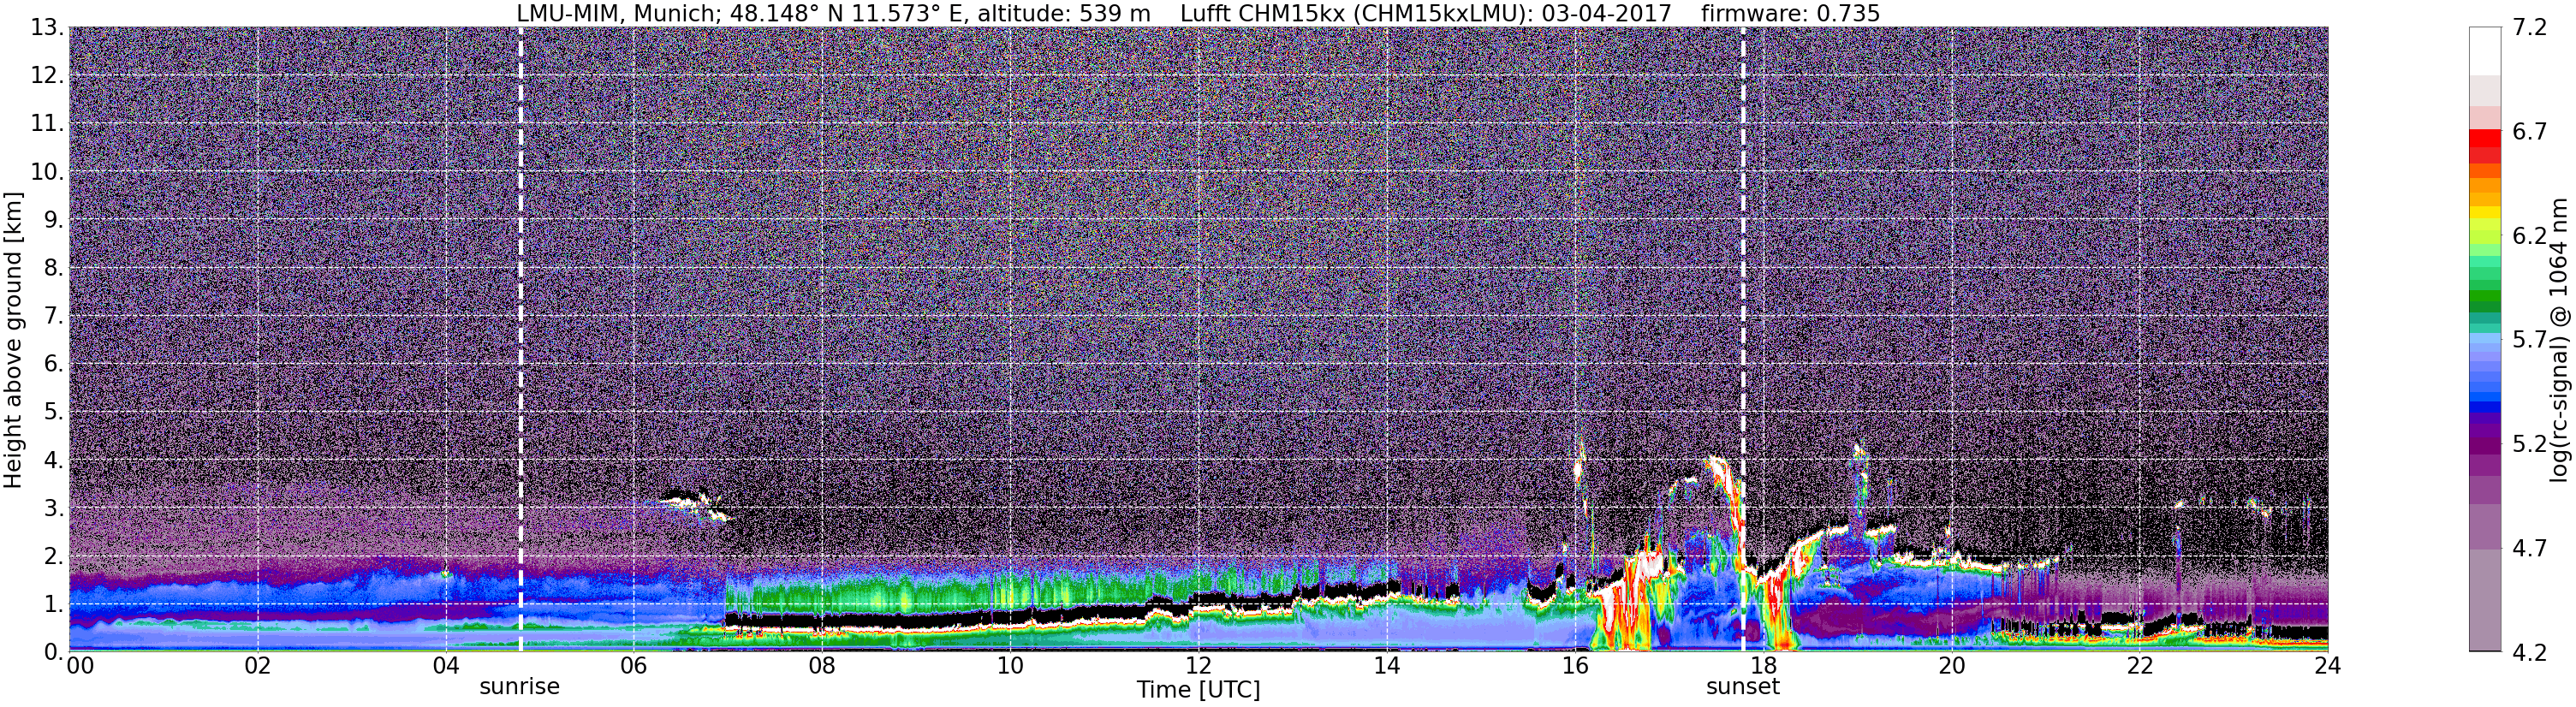Click the height tick label '13.'
Viewport: 2576px width, 707px height.
tap(47, 28)
